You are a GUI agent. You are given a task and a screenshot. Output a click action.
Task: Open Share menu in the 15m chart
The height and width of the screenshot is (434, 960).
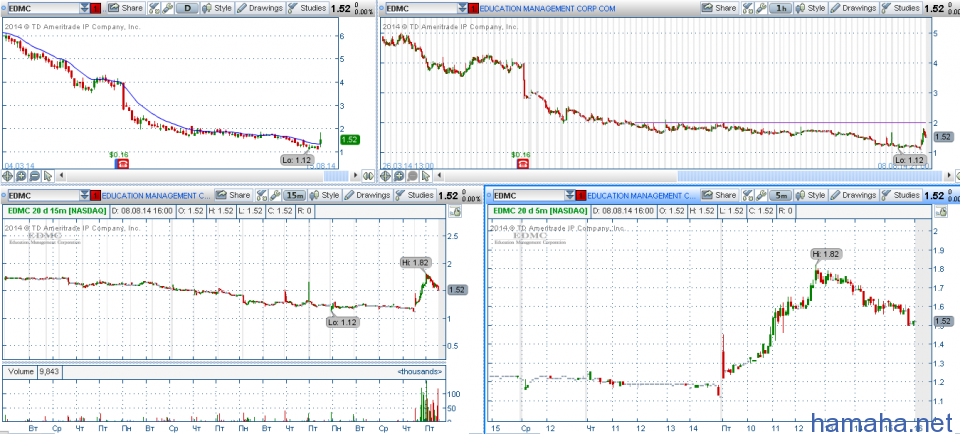(233, 195)
